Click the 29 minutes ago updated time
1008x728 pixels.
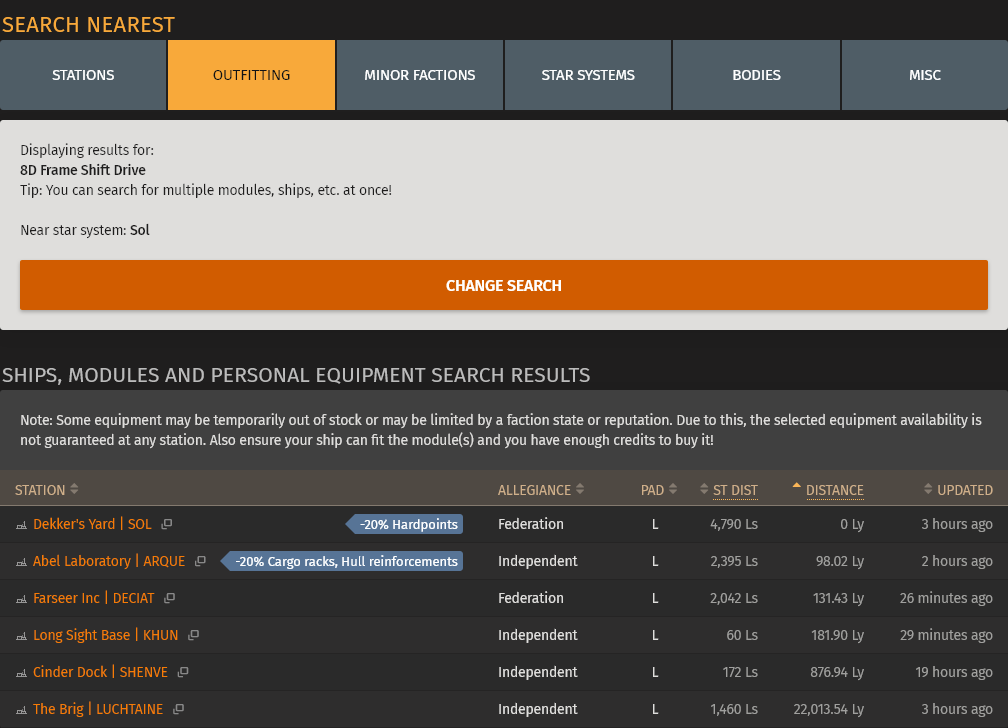point(946,635)
